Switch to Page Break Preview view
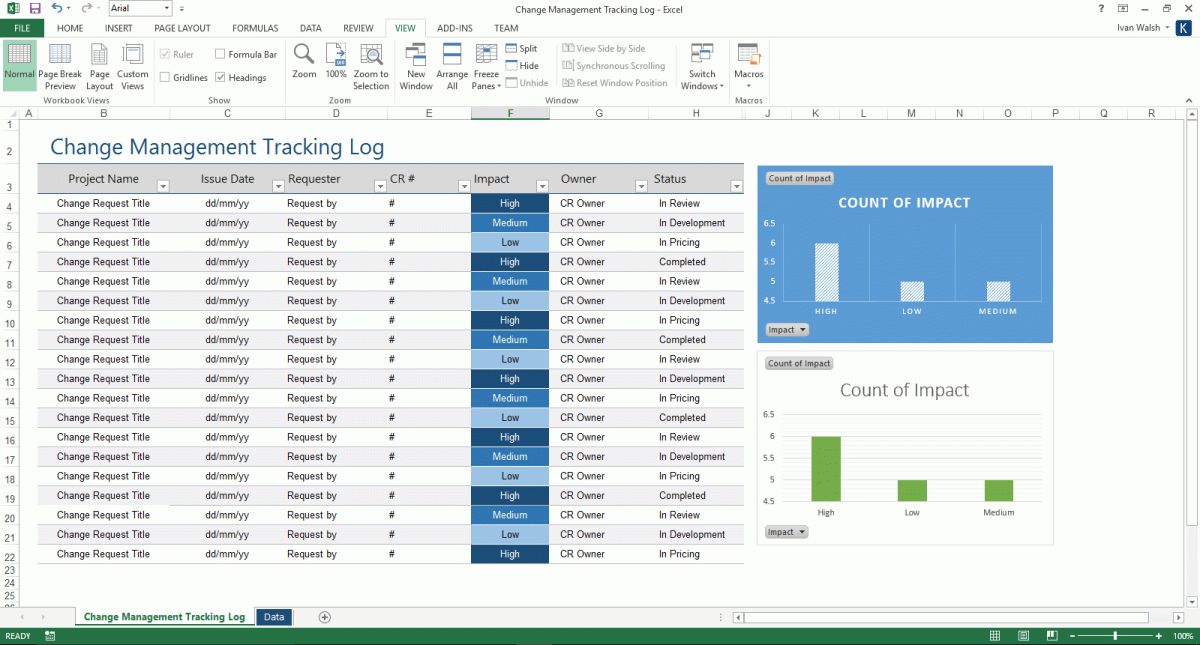Screen dimensions: 1200x645 pyautogui.click(x=60, y=68)
